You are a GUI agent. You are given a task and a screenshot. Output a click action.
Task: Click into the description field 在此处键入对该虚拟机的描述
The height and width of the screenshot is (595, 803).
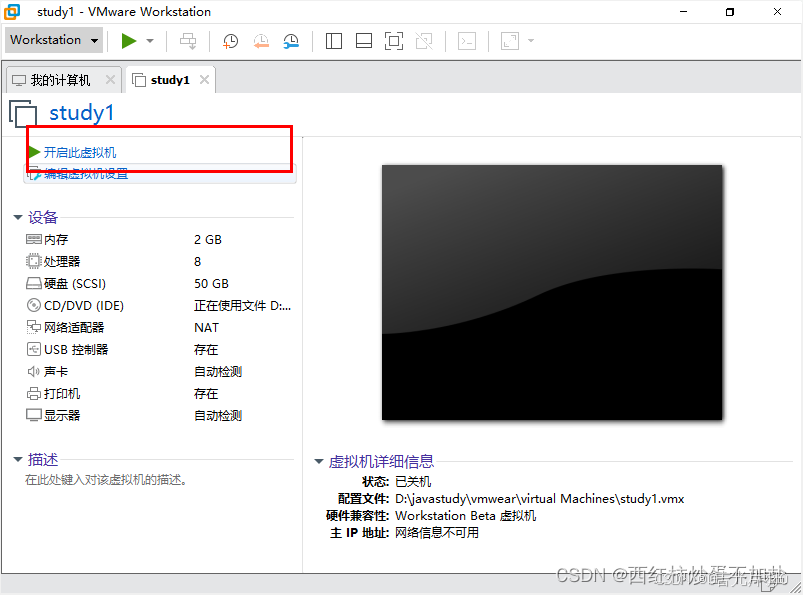click(x=106, y=480)
